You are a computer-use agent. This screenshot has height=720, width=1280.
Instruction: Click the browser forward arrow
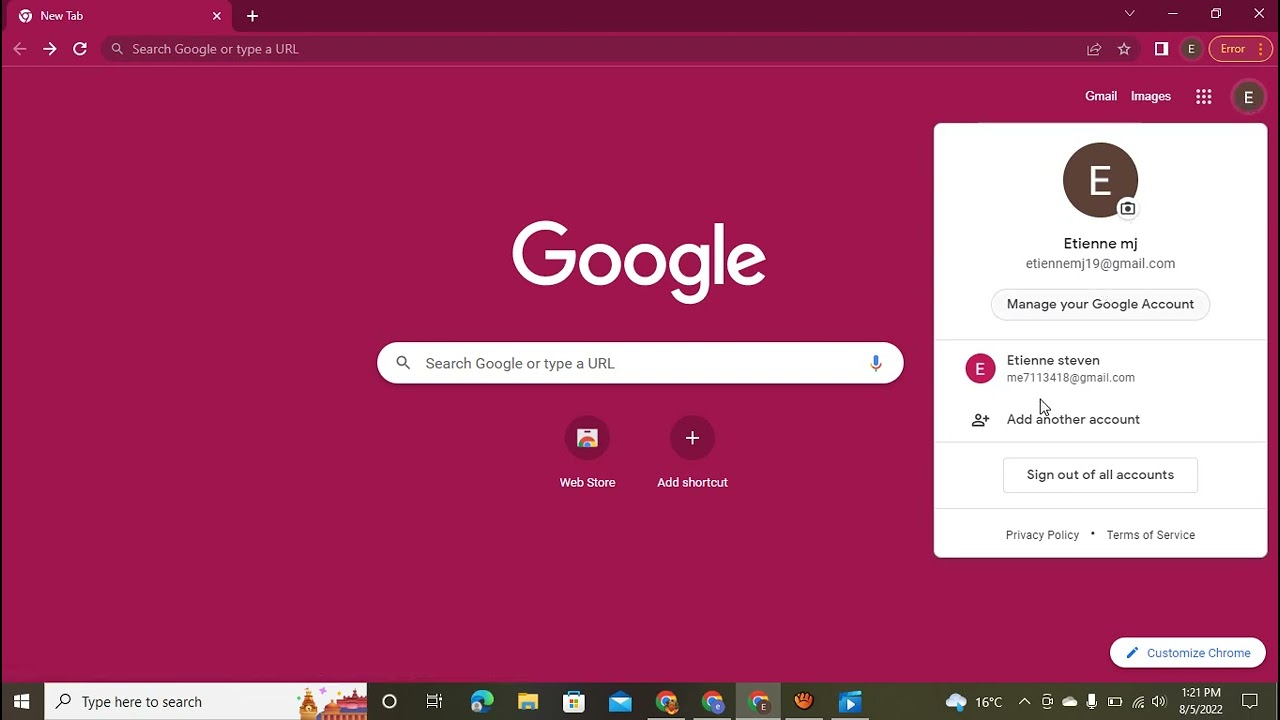pos(50,49)
